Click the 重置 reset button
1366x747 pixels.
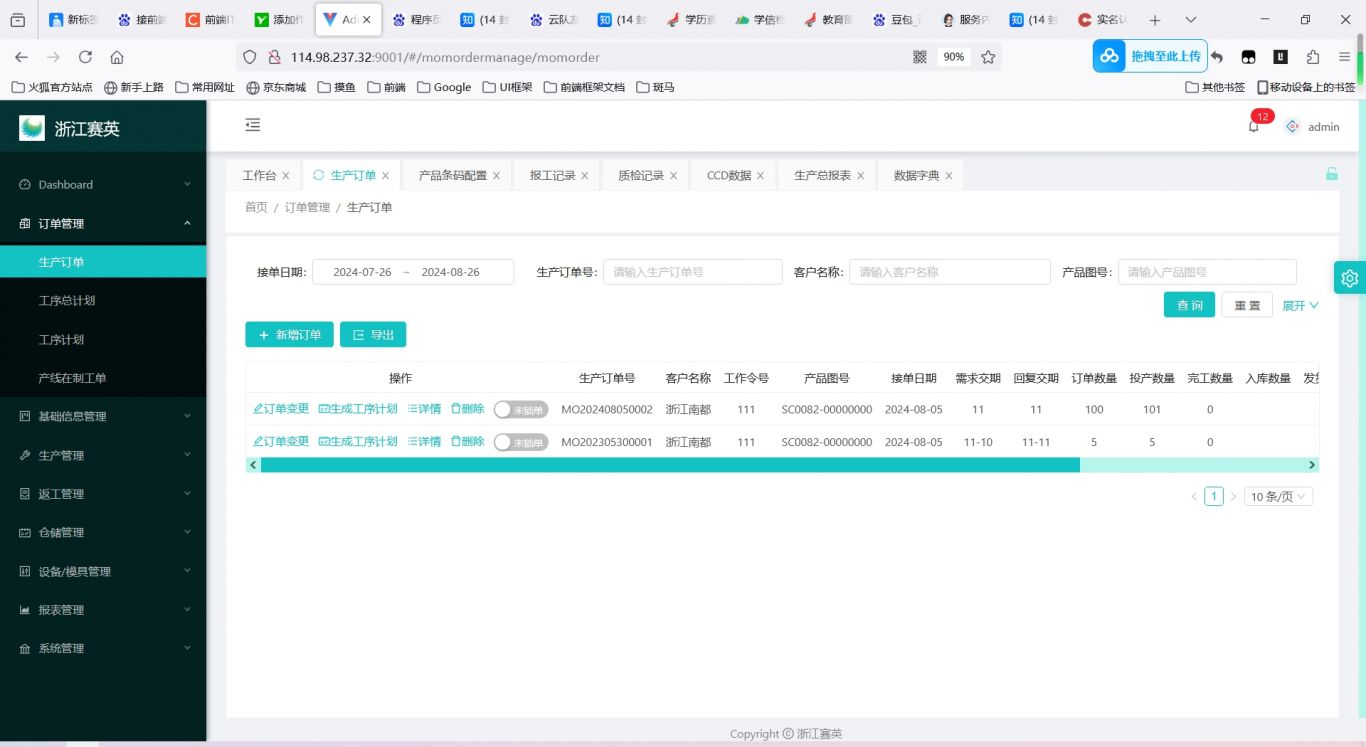pyautogui.click(x=1247, y=305)
